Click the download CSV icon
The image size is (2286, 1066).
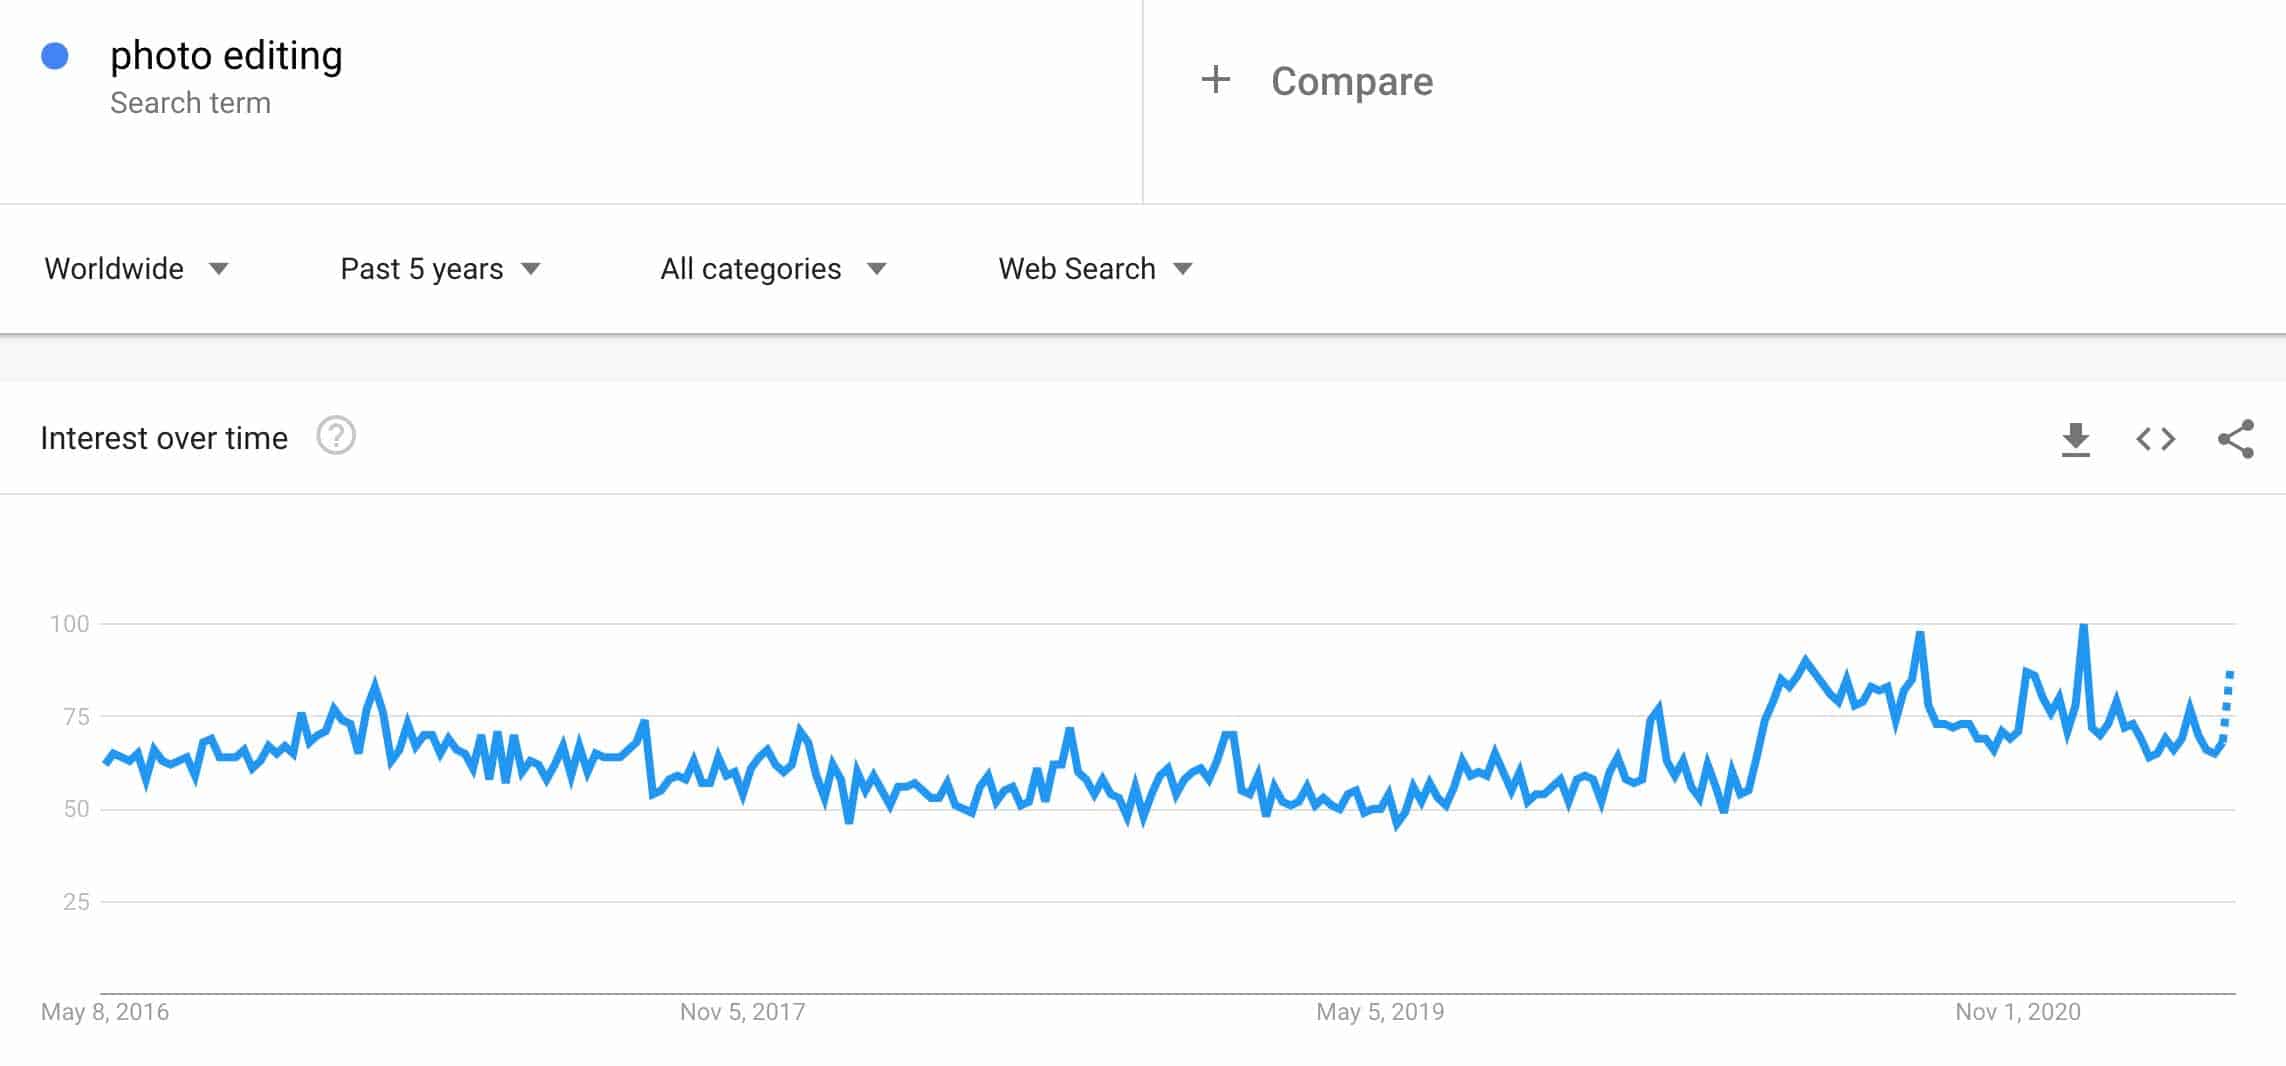tap(2075, 439)
